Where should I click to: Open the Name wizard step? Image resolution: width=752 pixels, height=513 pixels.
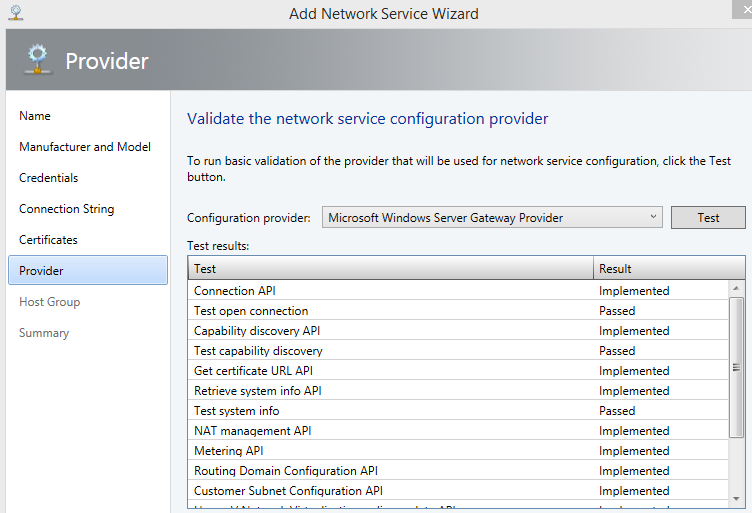click(x=35, y=116)
